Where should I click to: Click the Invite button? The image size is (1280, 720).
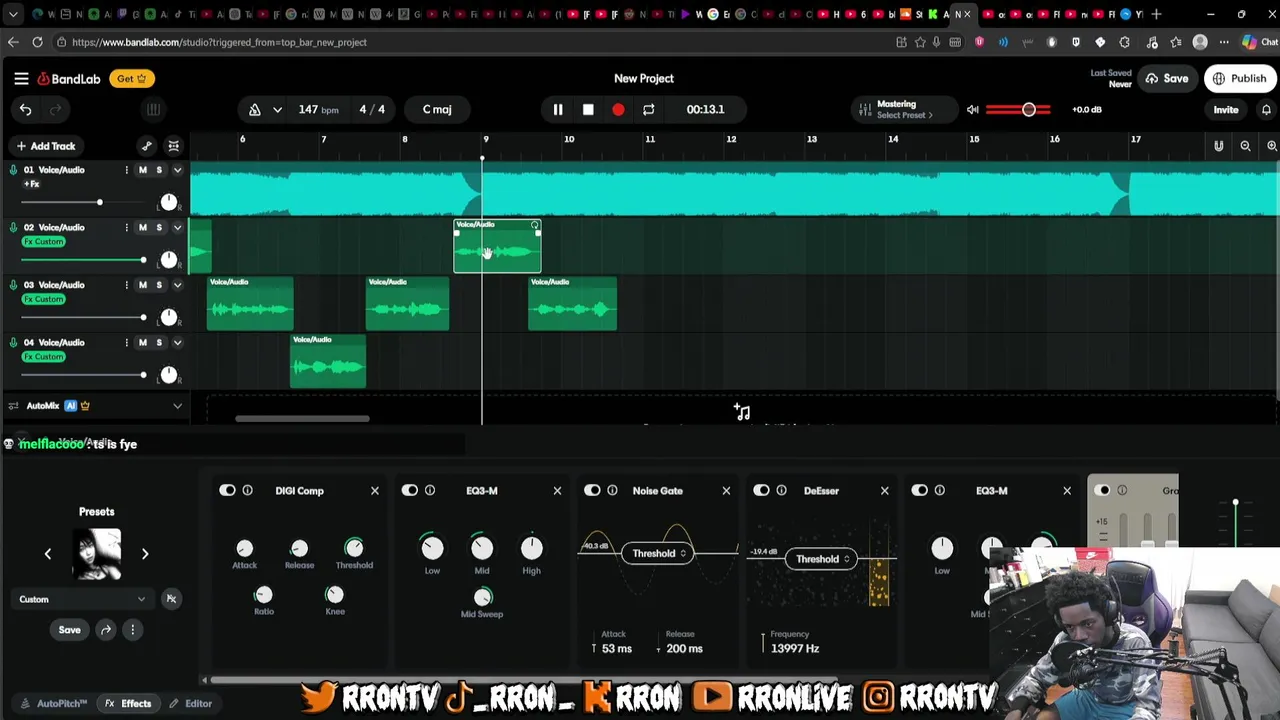pyautogui.click(x=1226, y=110)
